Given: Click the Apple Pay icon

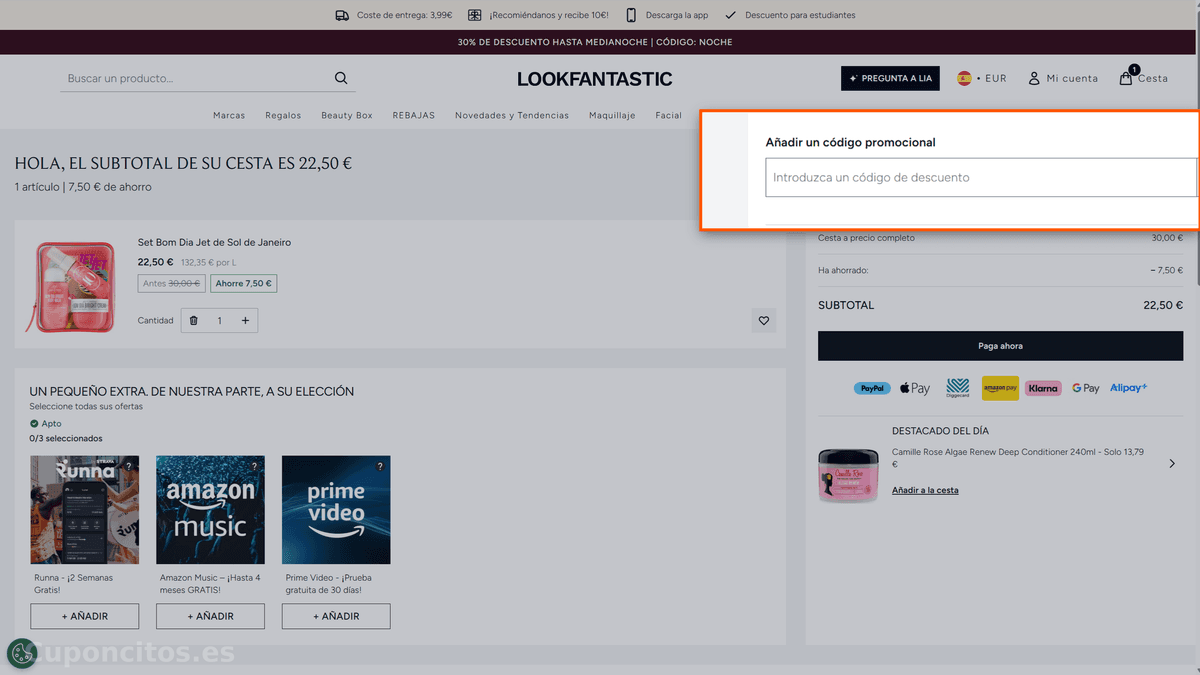Looking at the screenshot, I should 915,388.
